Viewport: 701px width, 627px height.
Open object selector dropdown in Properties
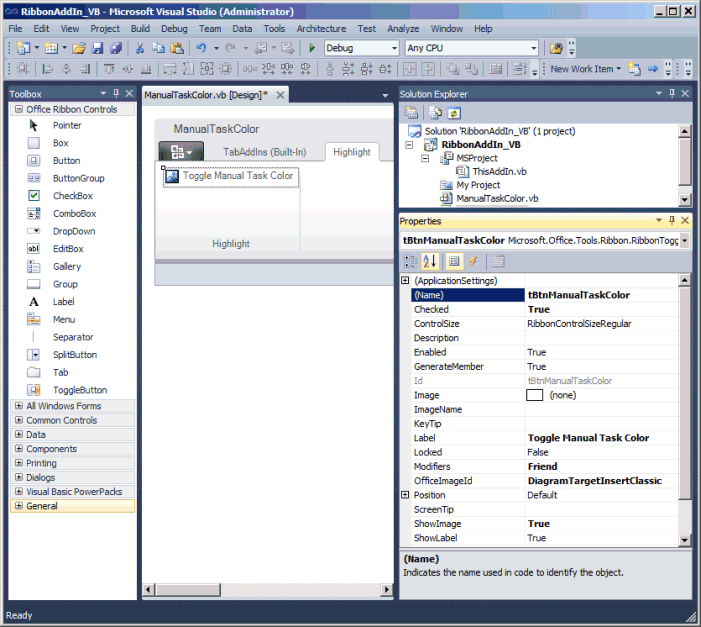684,241
